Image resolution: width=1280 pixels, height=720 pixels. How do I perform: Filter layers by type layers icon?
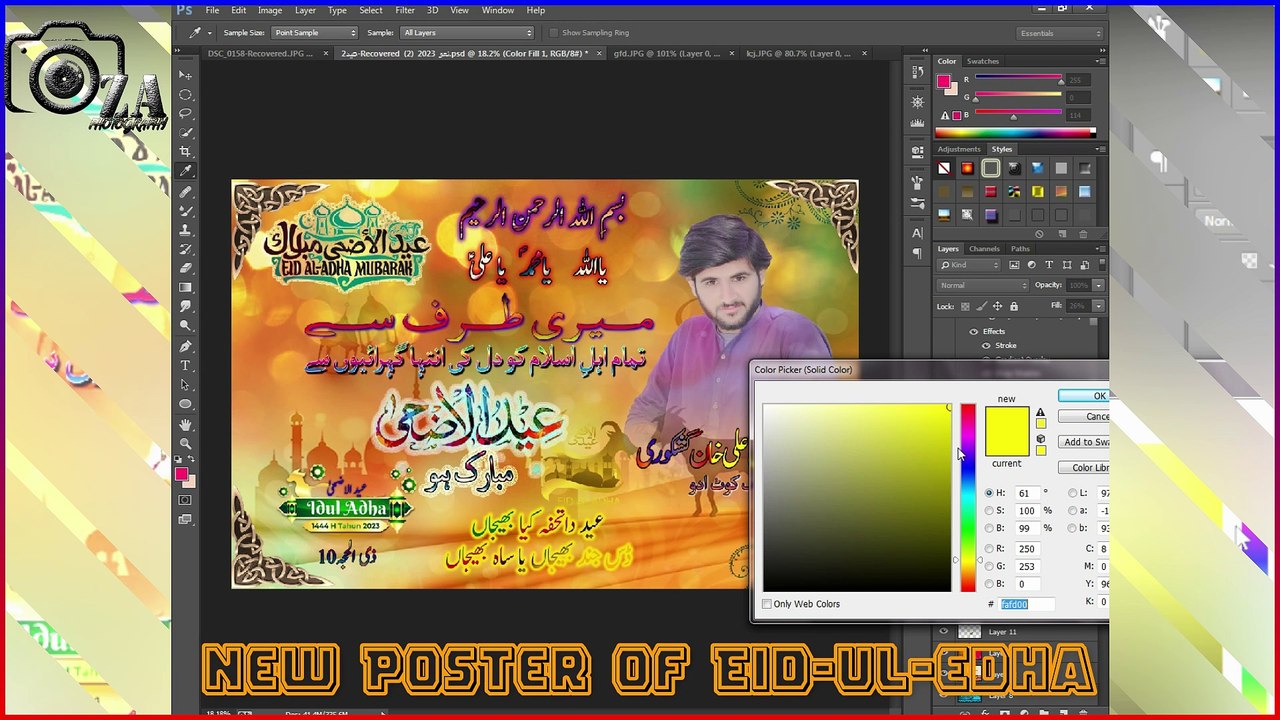[1048, 265]
